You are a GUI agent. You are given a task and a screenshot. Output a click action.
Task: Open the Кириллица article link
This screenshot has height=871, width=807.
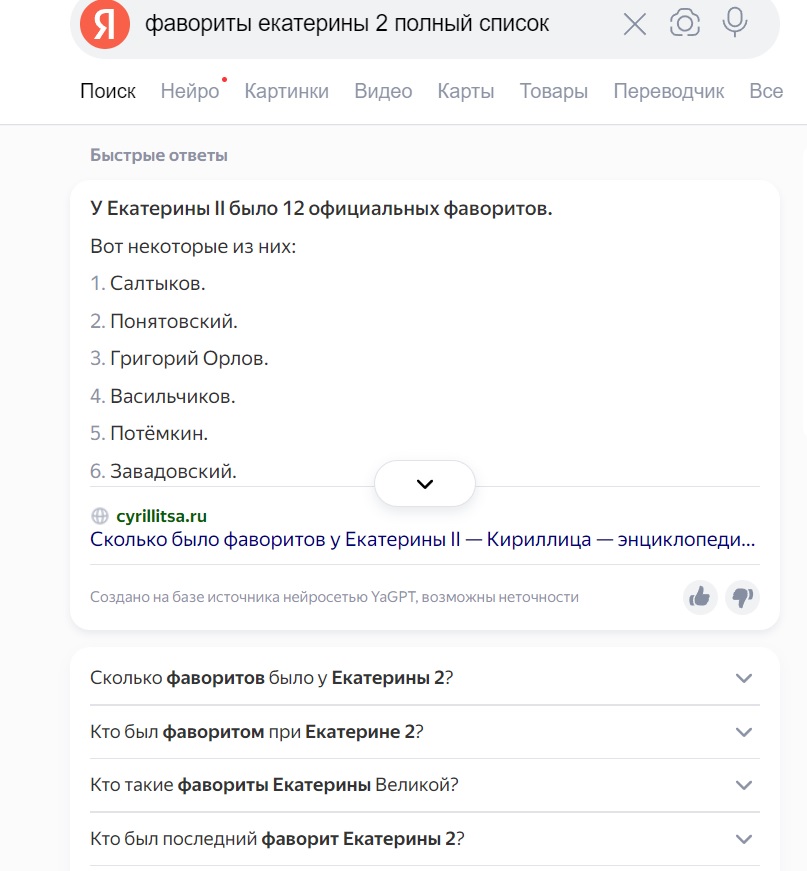[422, 540]
